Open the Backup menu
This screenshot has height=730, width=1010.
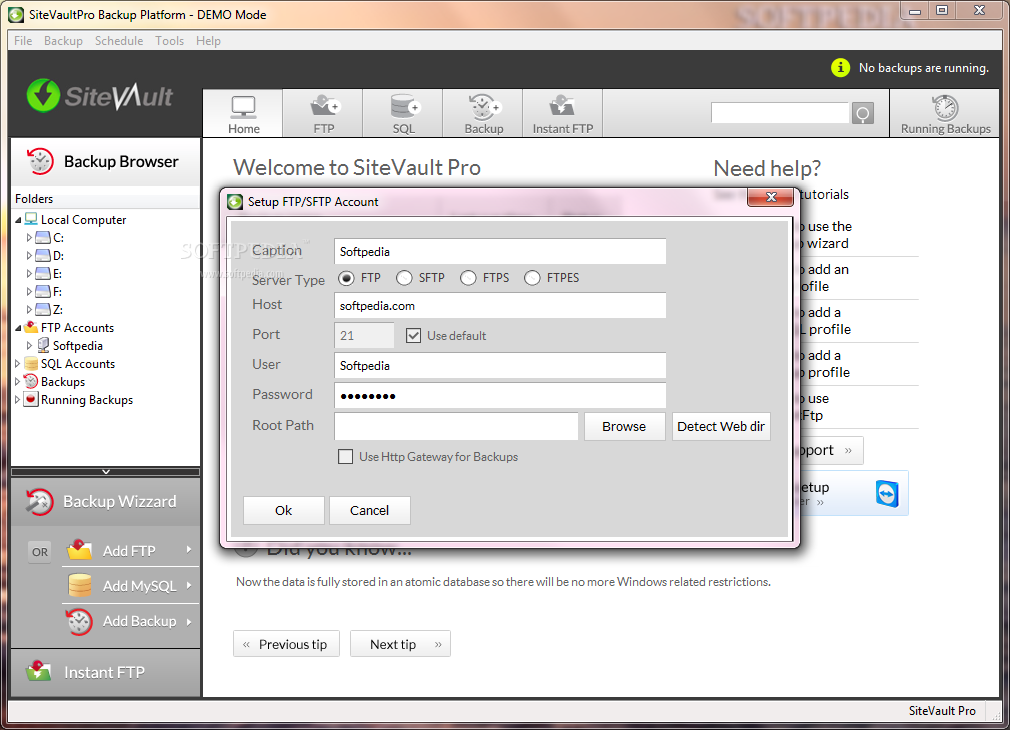tap(63, 41)
